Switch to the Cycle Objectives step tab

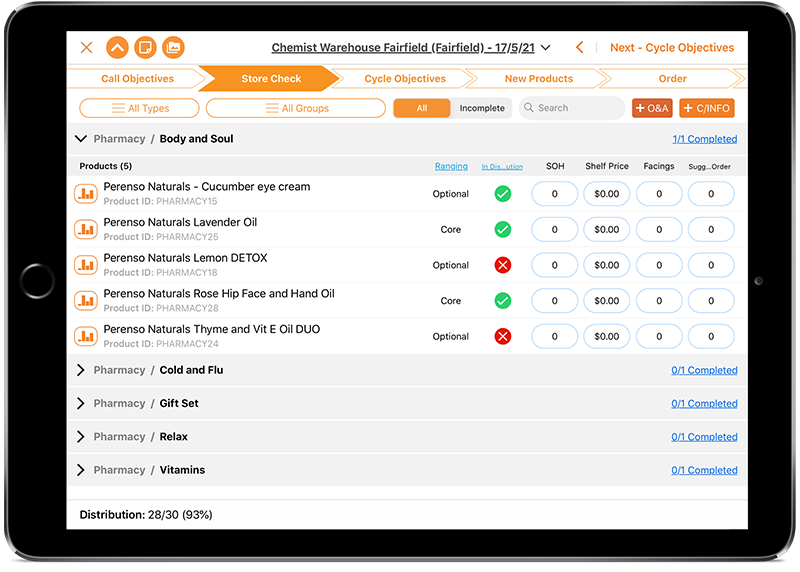pos(405,78)
